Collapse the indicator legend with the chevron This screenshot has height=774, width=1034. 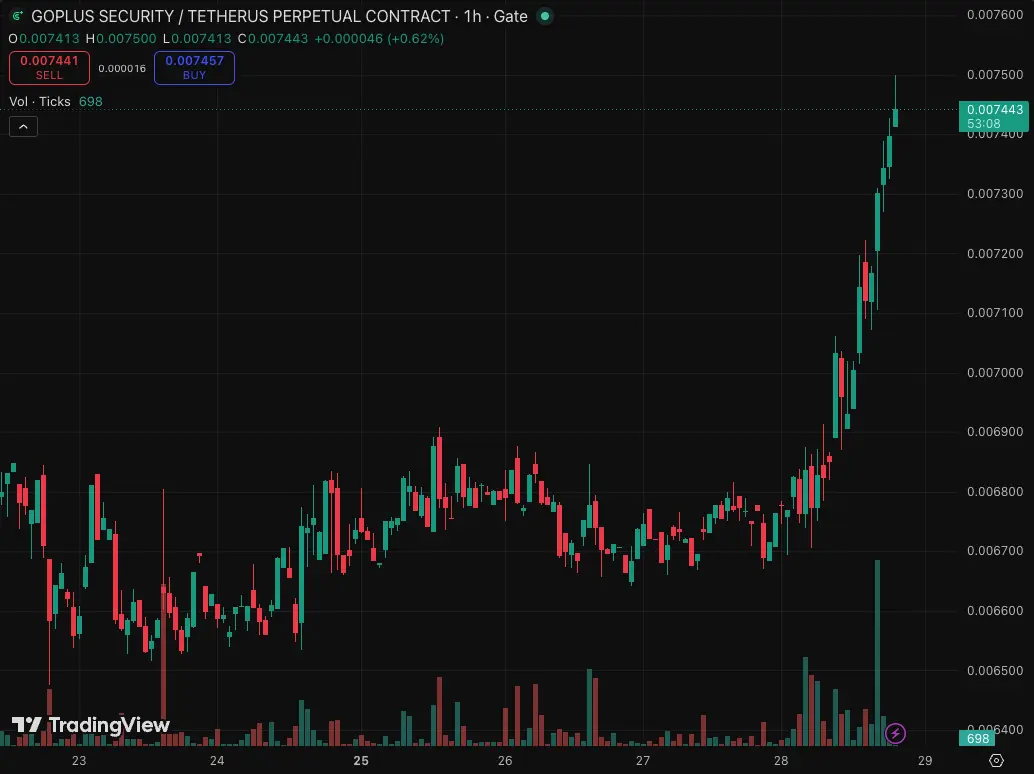pyautogui.click(x=23, y=127)
